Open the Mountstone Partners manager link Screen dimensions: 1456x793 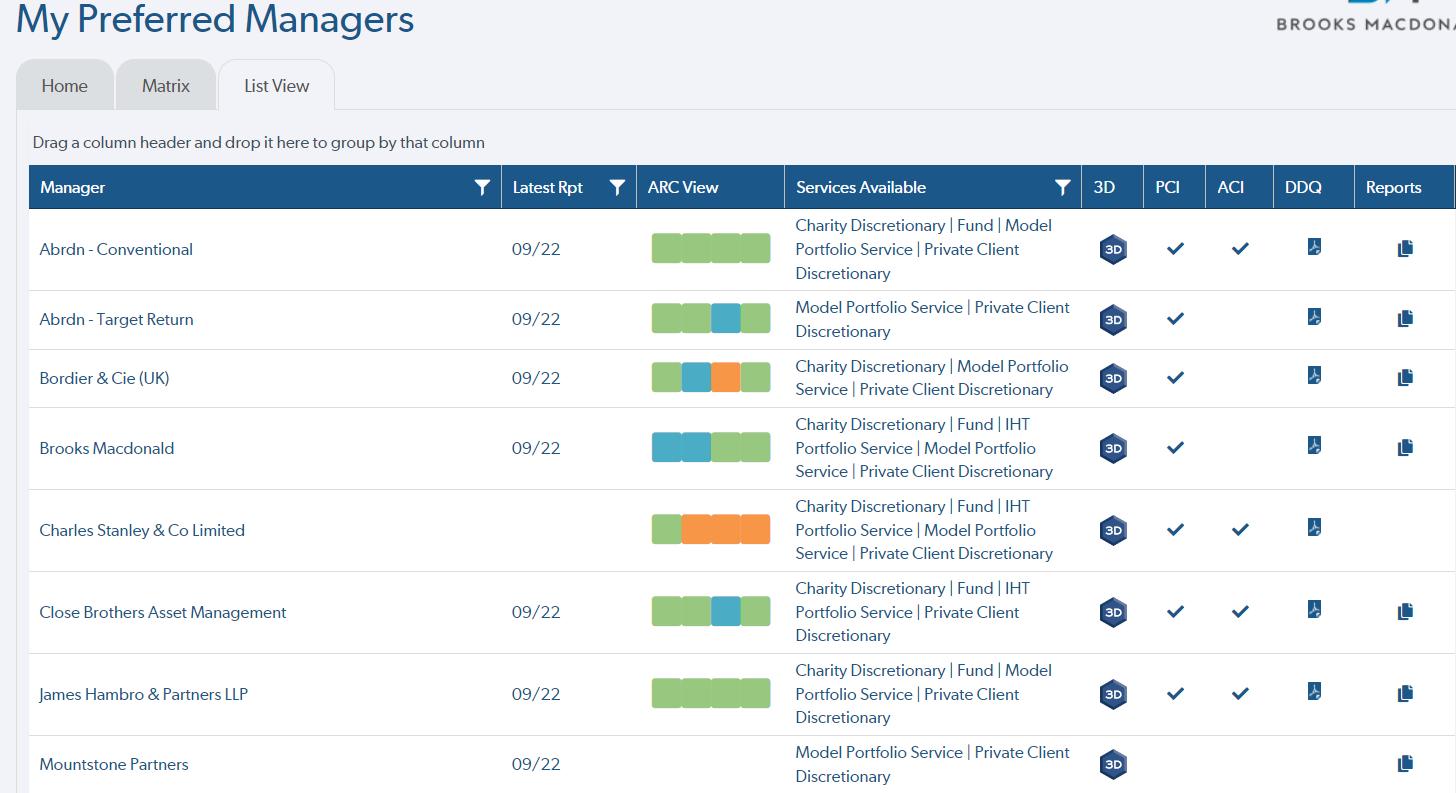[114, 764]
